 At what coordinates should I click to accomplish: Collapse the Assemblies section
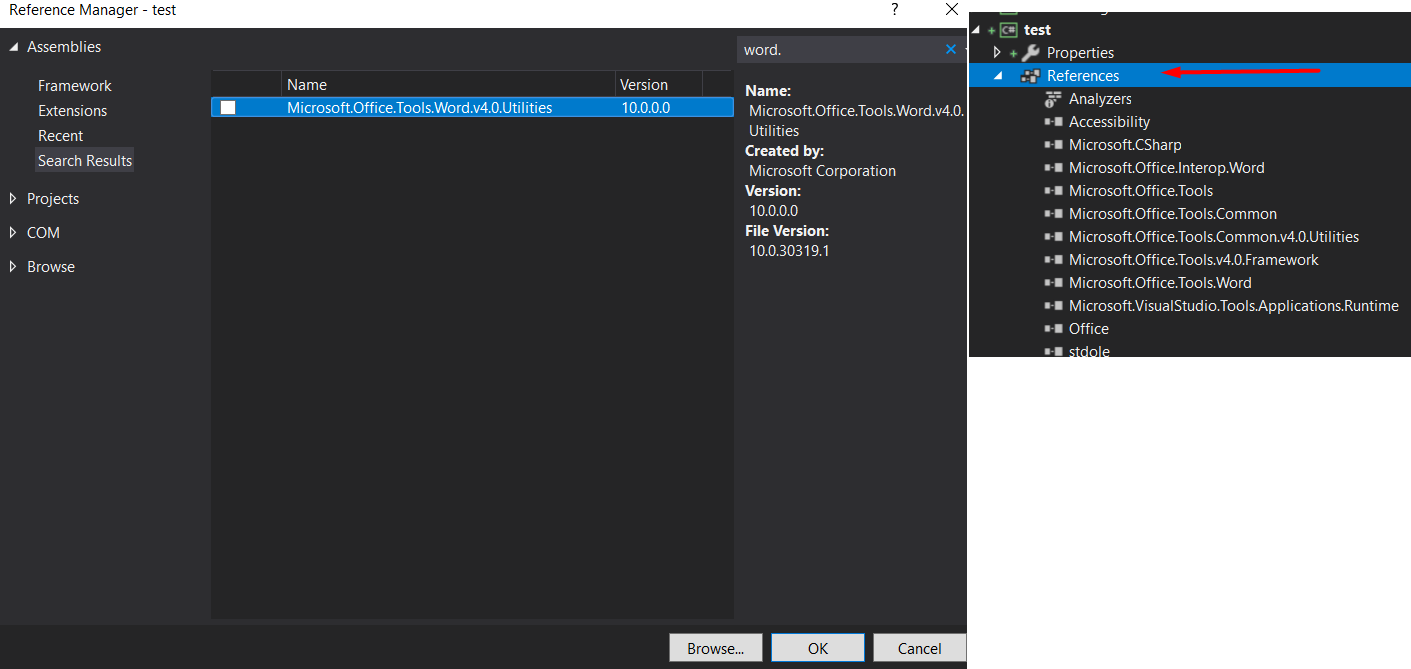14,47
